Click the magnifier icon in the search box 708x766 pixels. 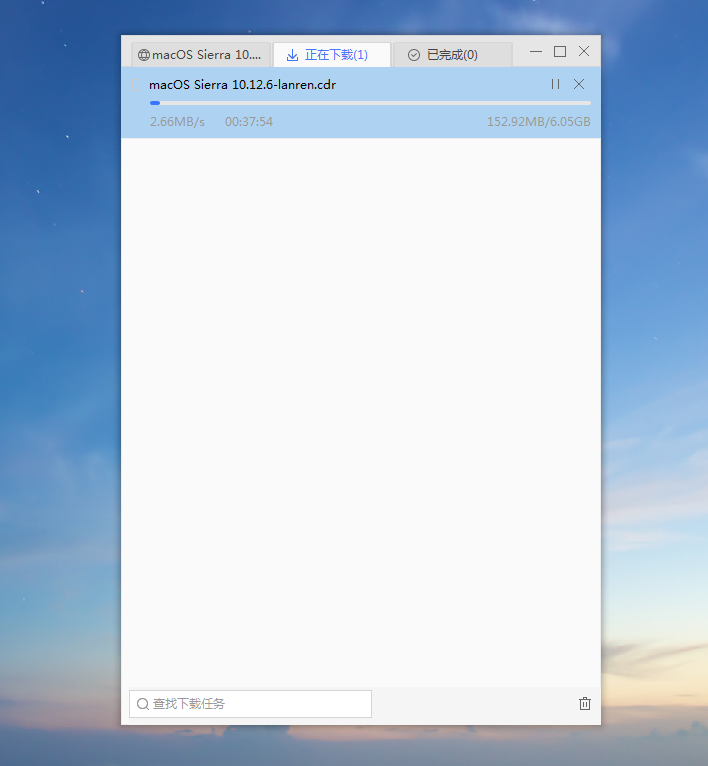click(x=143, y=704)
